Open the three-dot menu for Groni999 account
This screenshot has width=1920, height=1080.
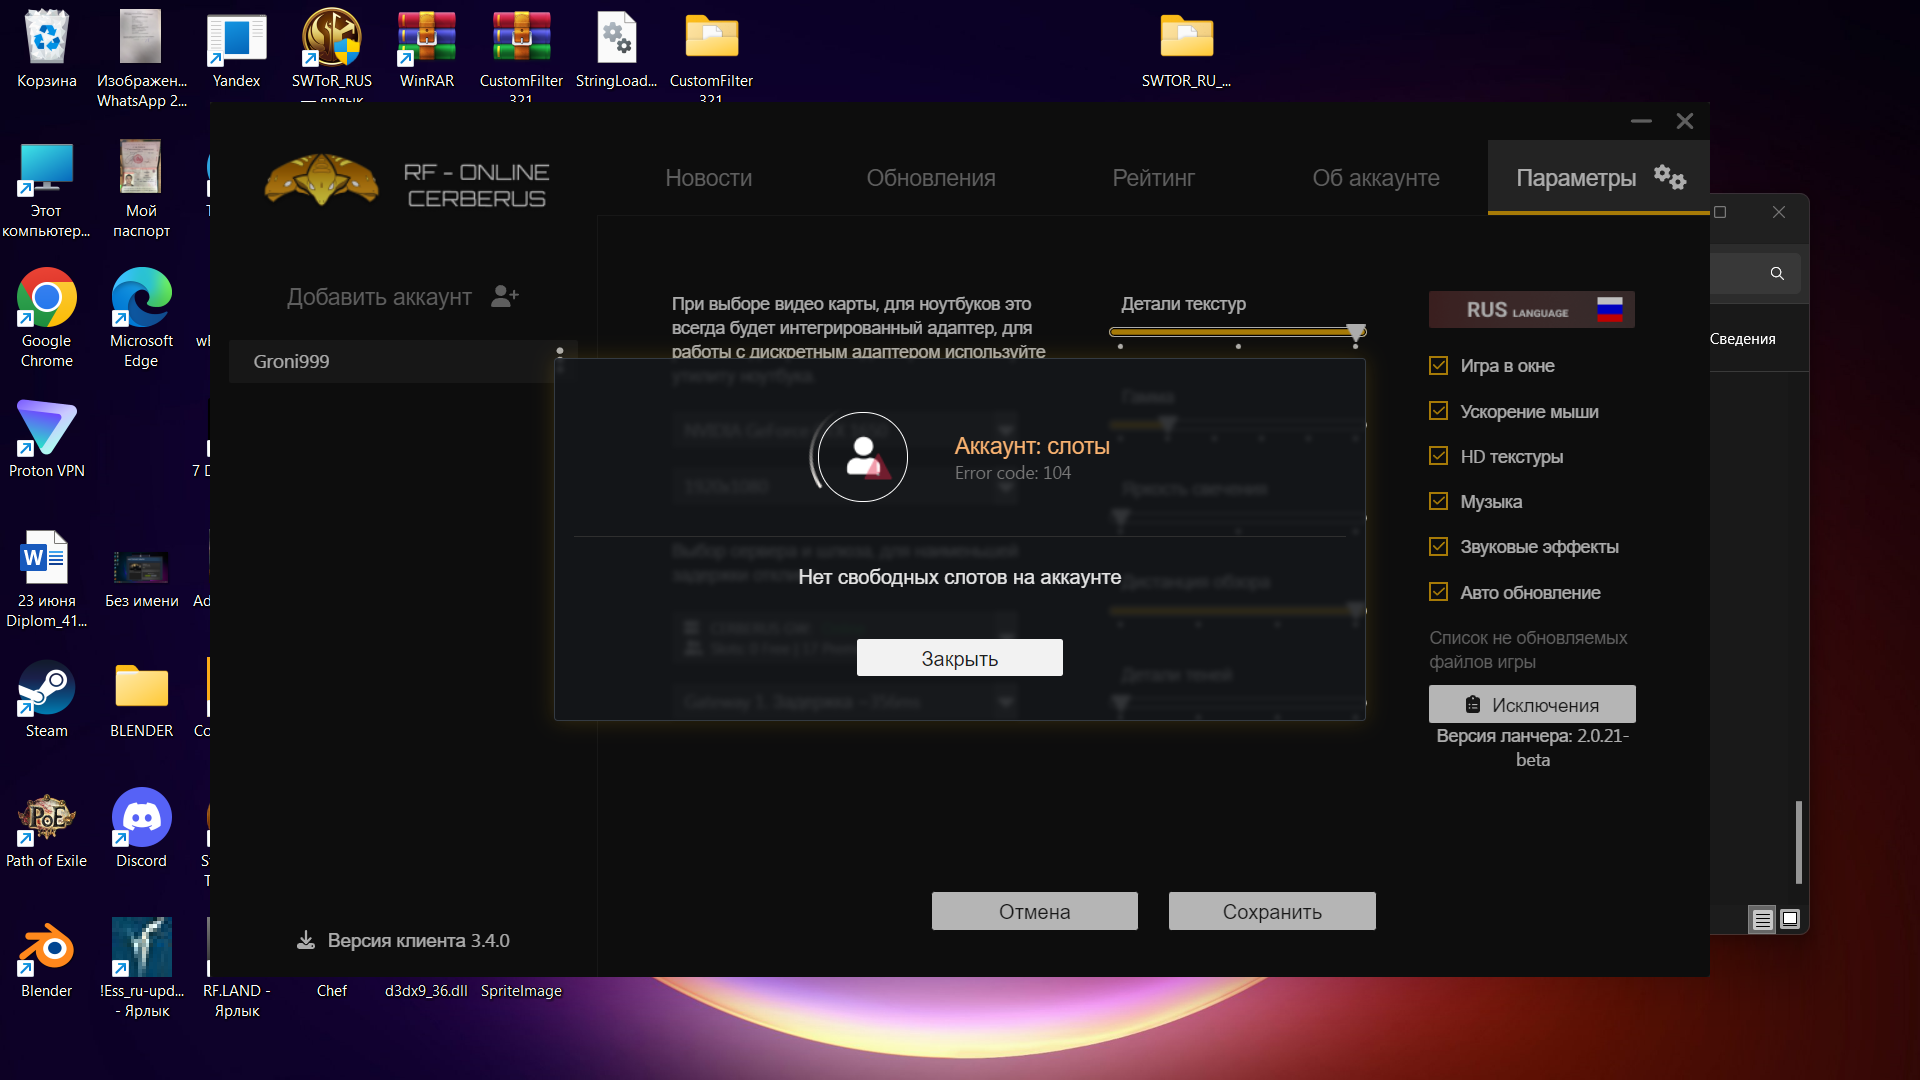(560, 360)
